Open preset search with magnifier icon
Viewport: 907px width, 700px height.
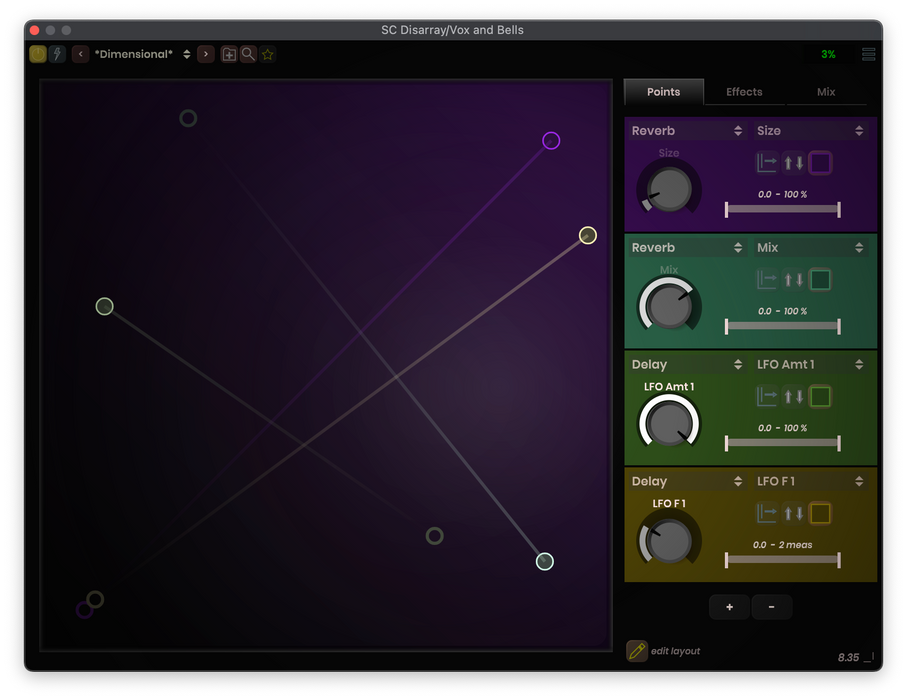pyautogui.click(x=248, y=54)
